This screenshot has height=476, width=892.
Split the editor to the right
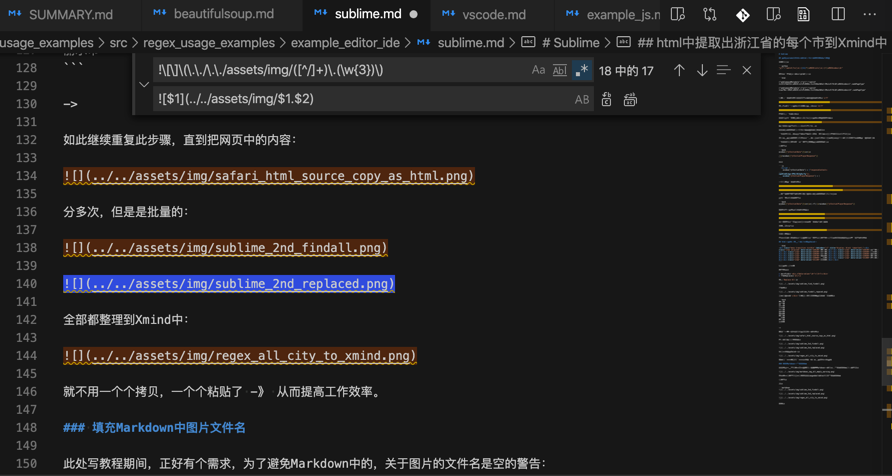click(x=837, y=14)
